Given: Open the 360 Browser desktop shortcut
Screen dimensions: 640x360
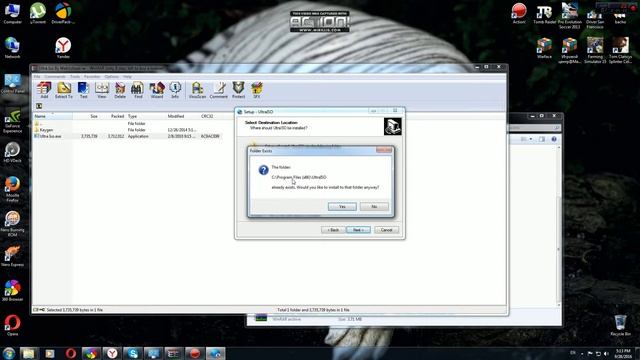Looking at the screenshot, I should coord(12,291).
